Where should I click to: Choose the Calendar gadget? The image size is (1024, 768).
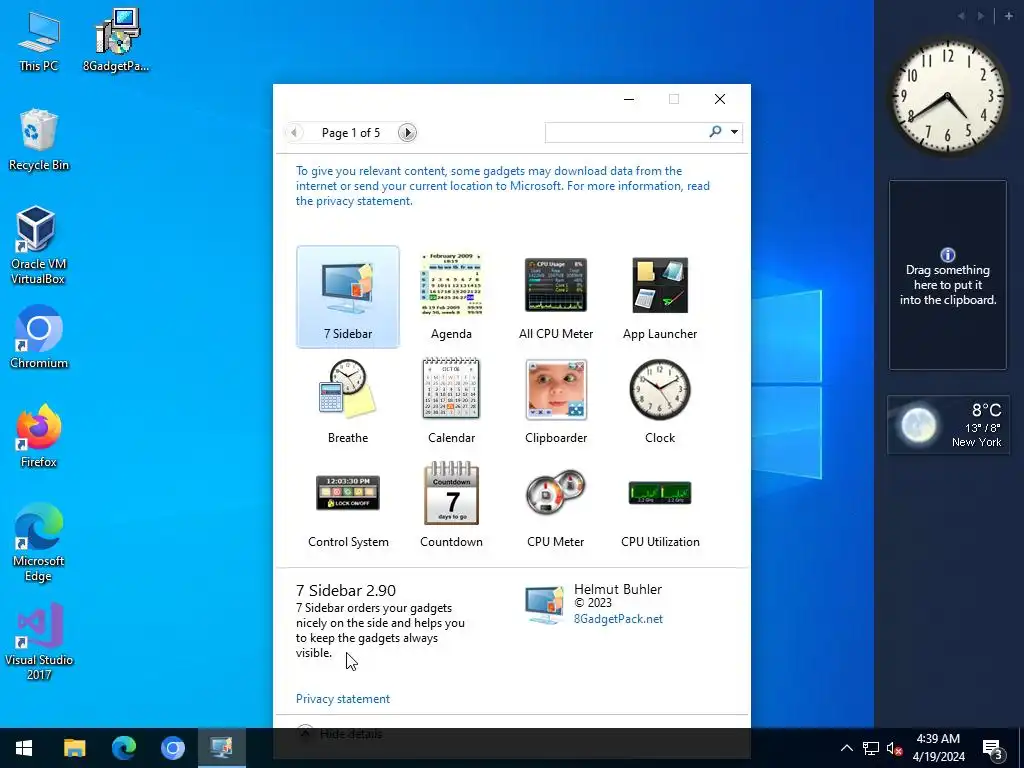click(x=451, y=400)
